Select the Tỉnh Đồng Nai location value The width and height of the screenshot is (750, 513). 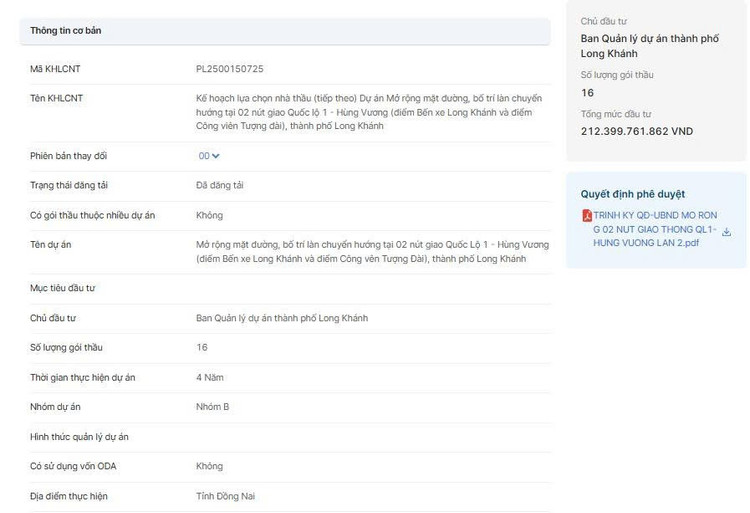[x=225, y=496]
